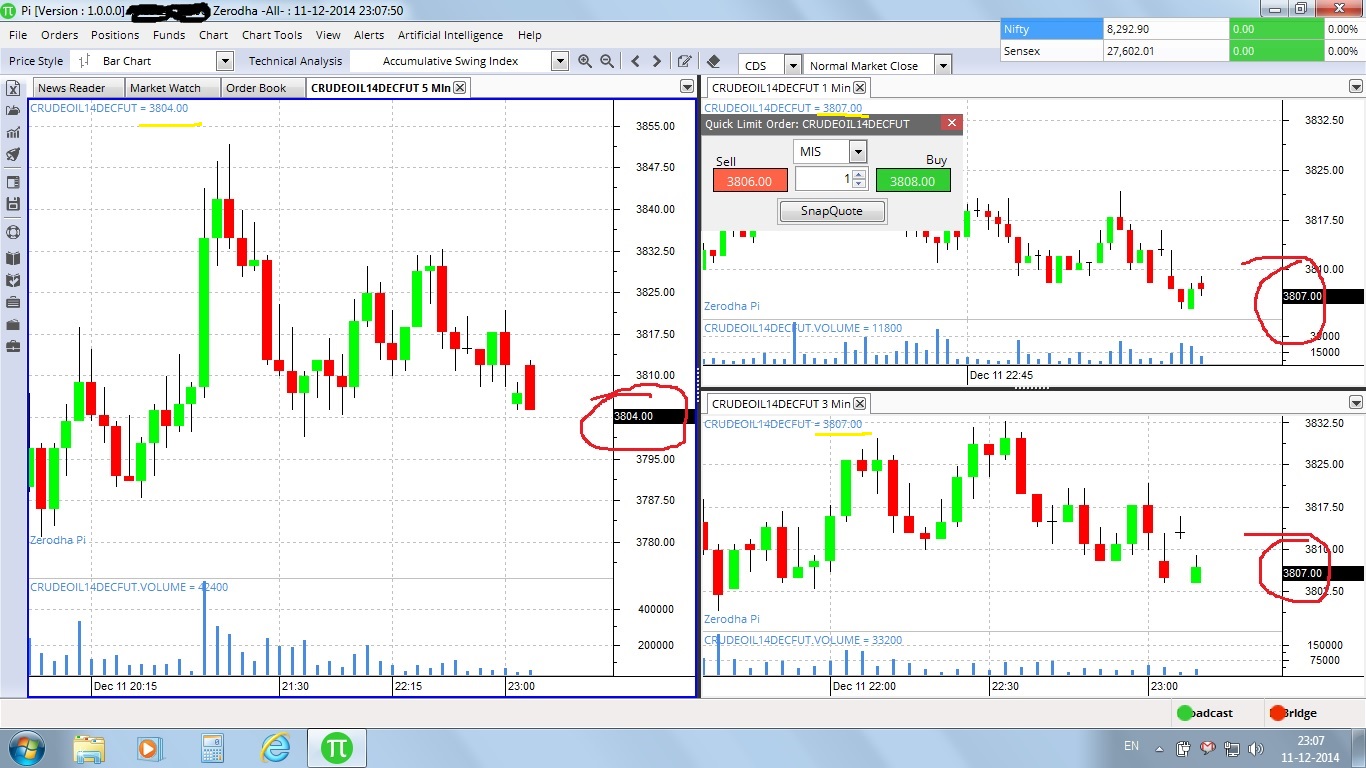1366x768 pixels.
Task: Show hidden tray icons arrow
Action: click(x=1159, y=747)
